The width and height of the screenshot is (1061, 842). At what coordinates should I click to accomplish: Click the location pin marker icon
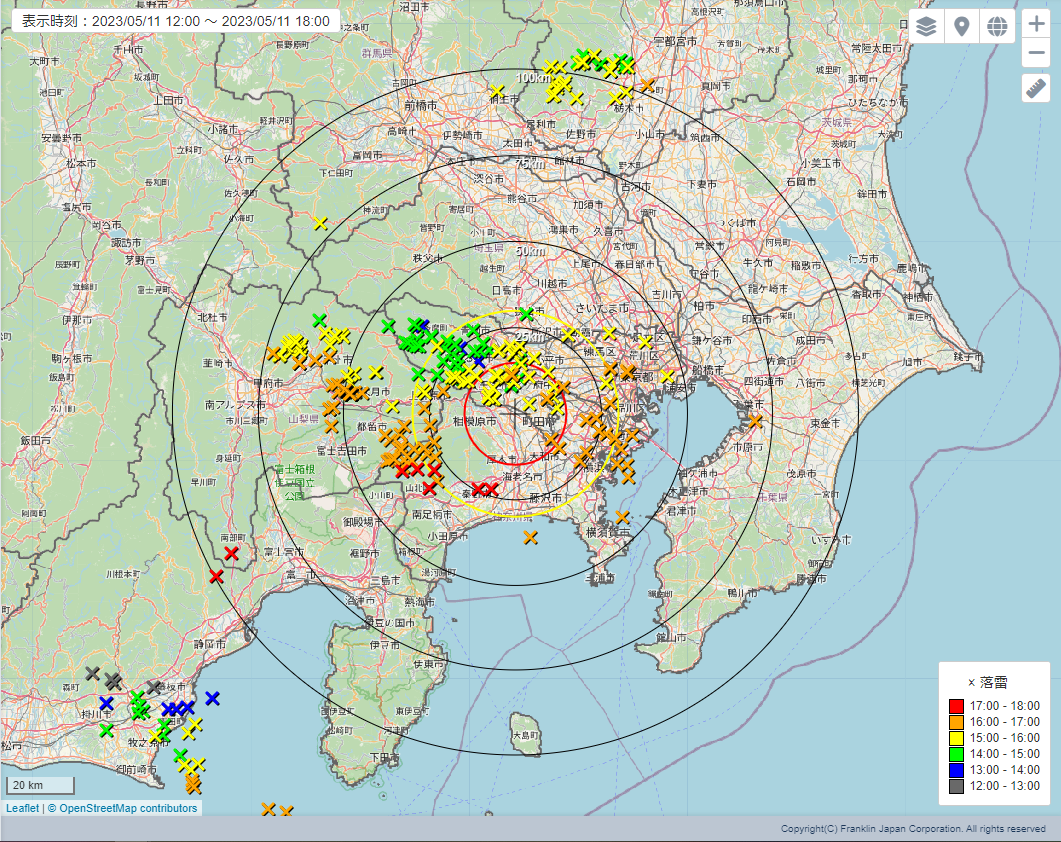tap(962, 27)
